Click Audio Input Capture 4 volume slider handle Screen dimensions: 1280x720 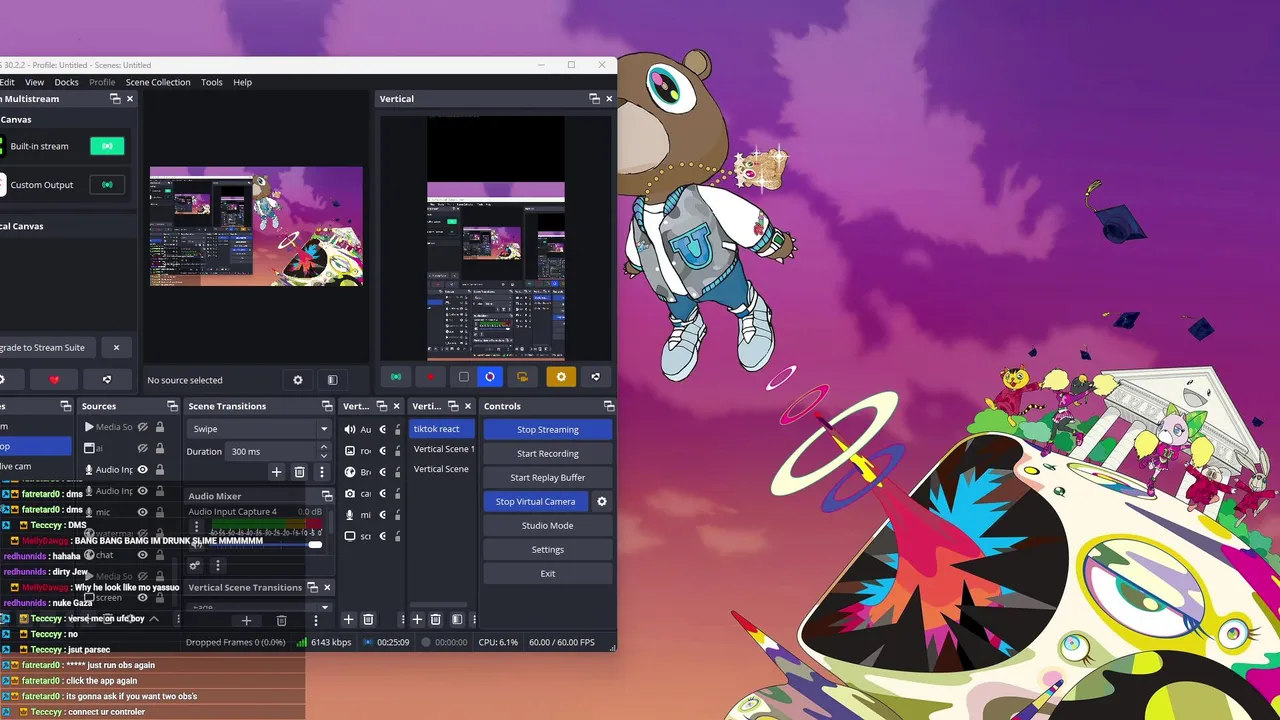(315, 544)
